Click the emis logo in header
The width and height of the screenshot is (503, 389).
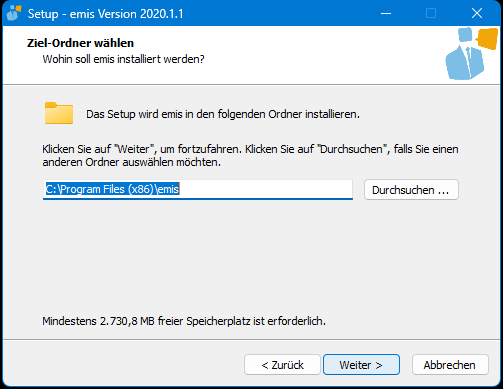pyautogui.click(x=471, y=53)
